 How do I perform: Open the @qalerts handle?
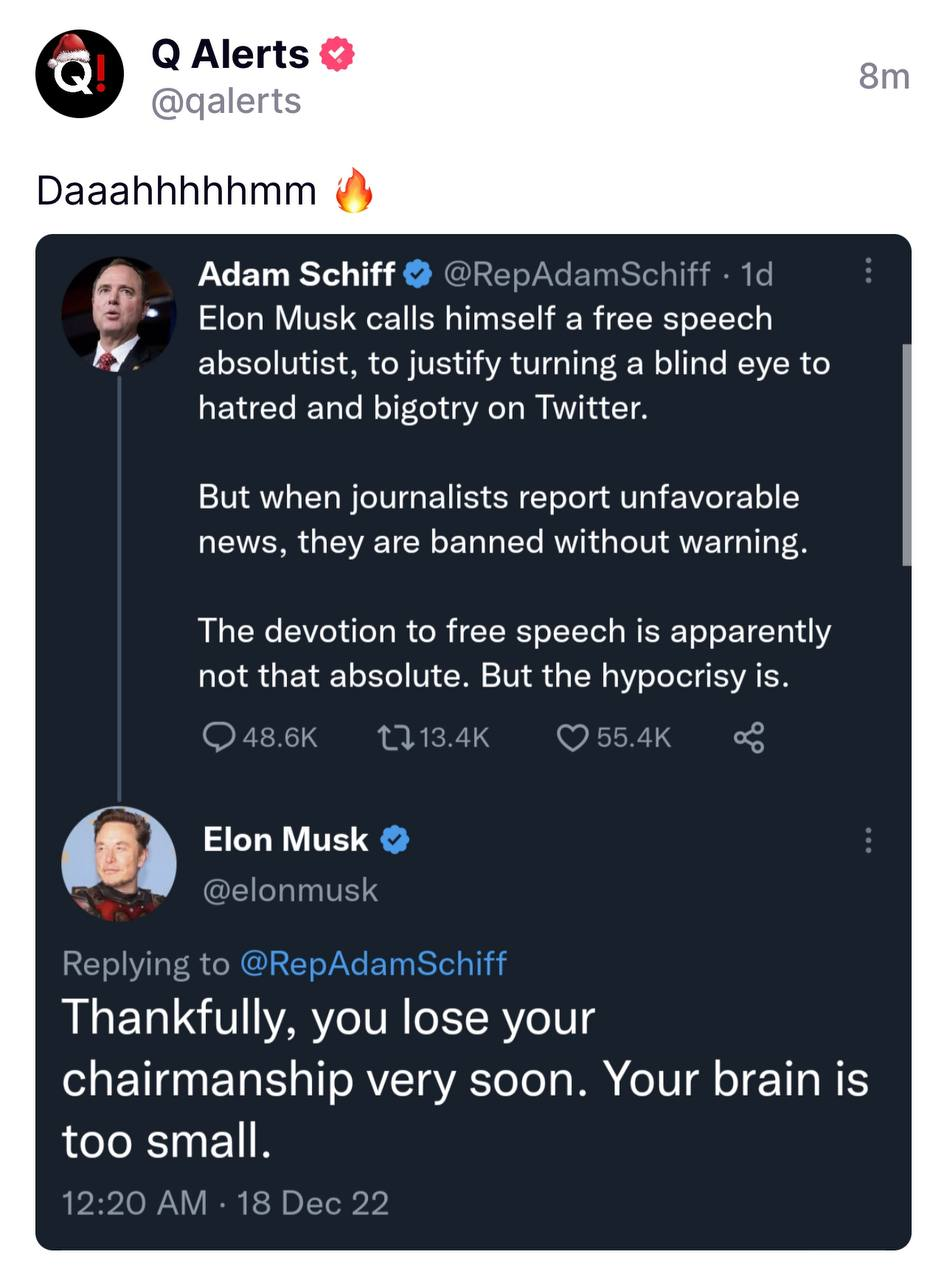click(x=226, y=101)
